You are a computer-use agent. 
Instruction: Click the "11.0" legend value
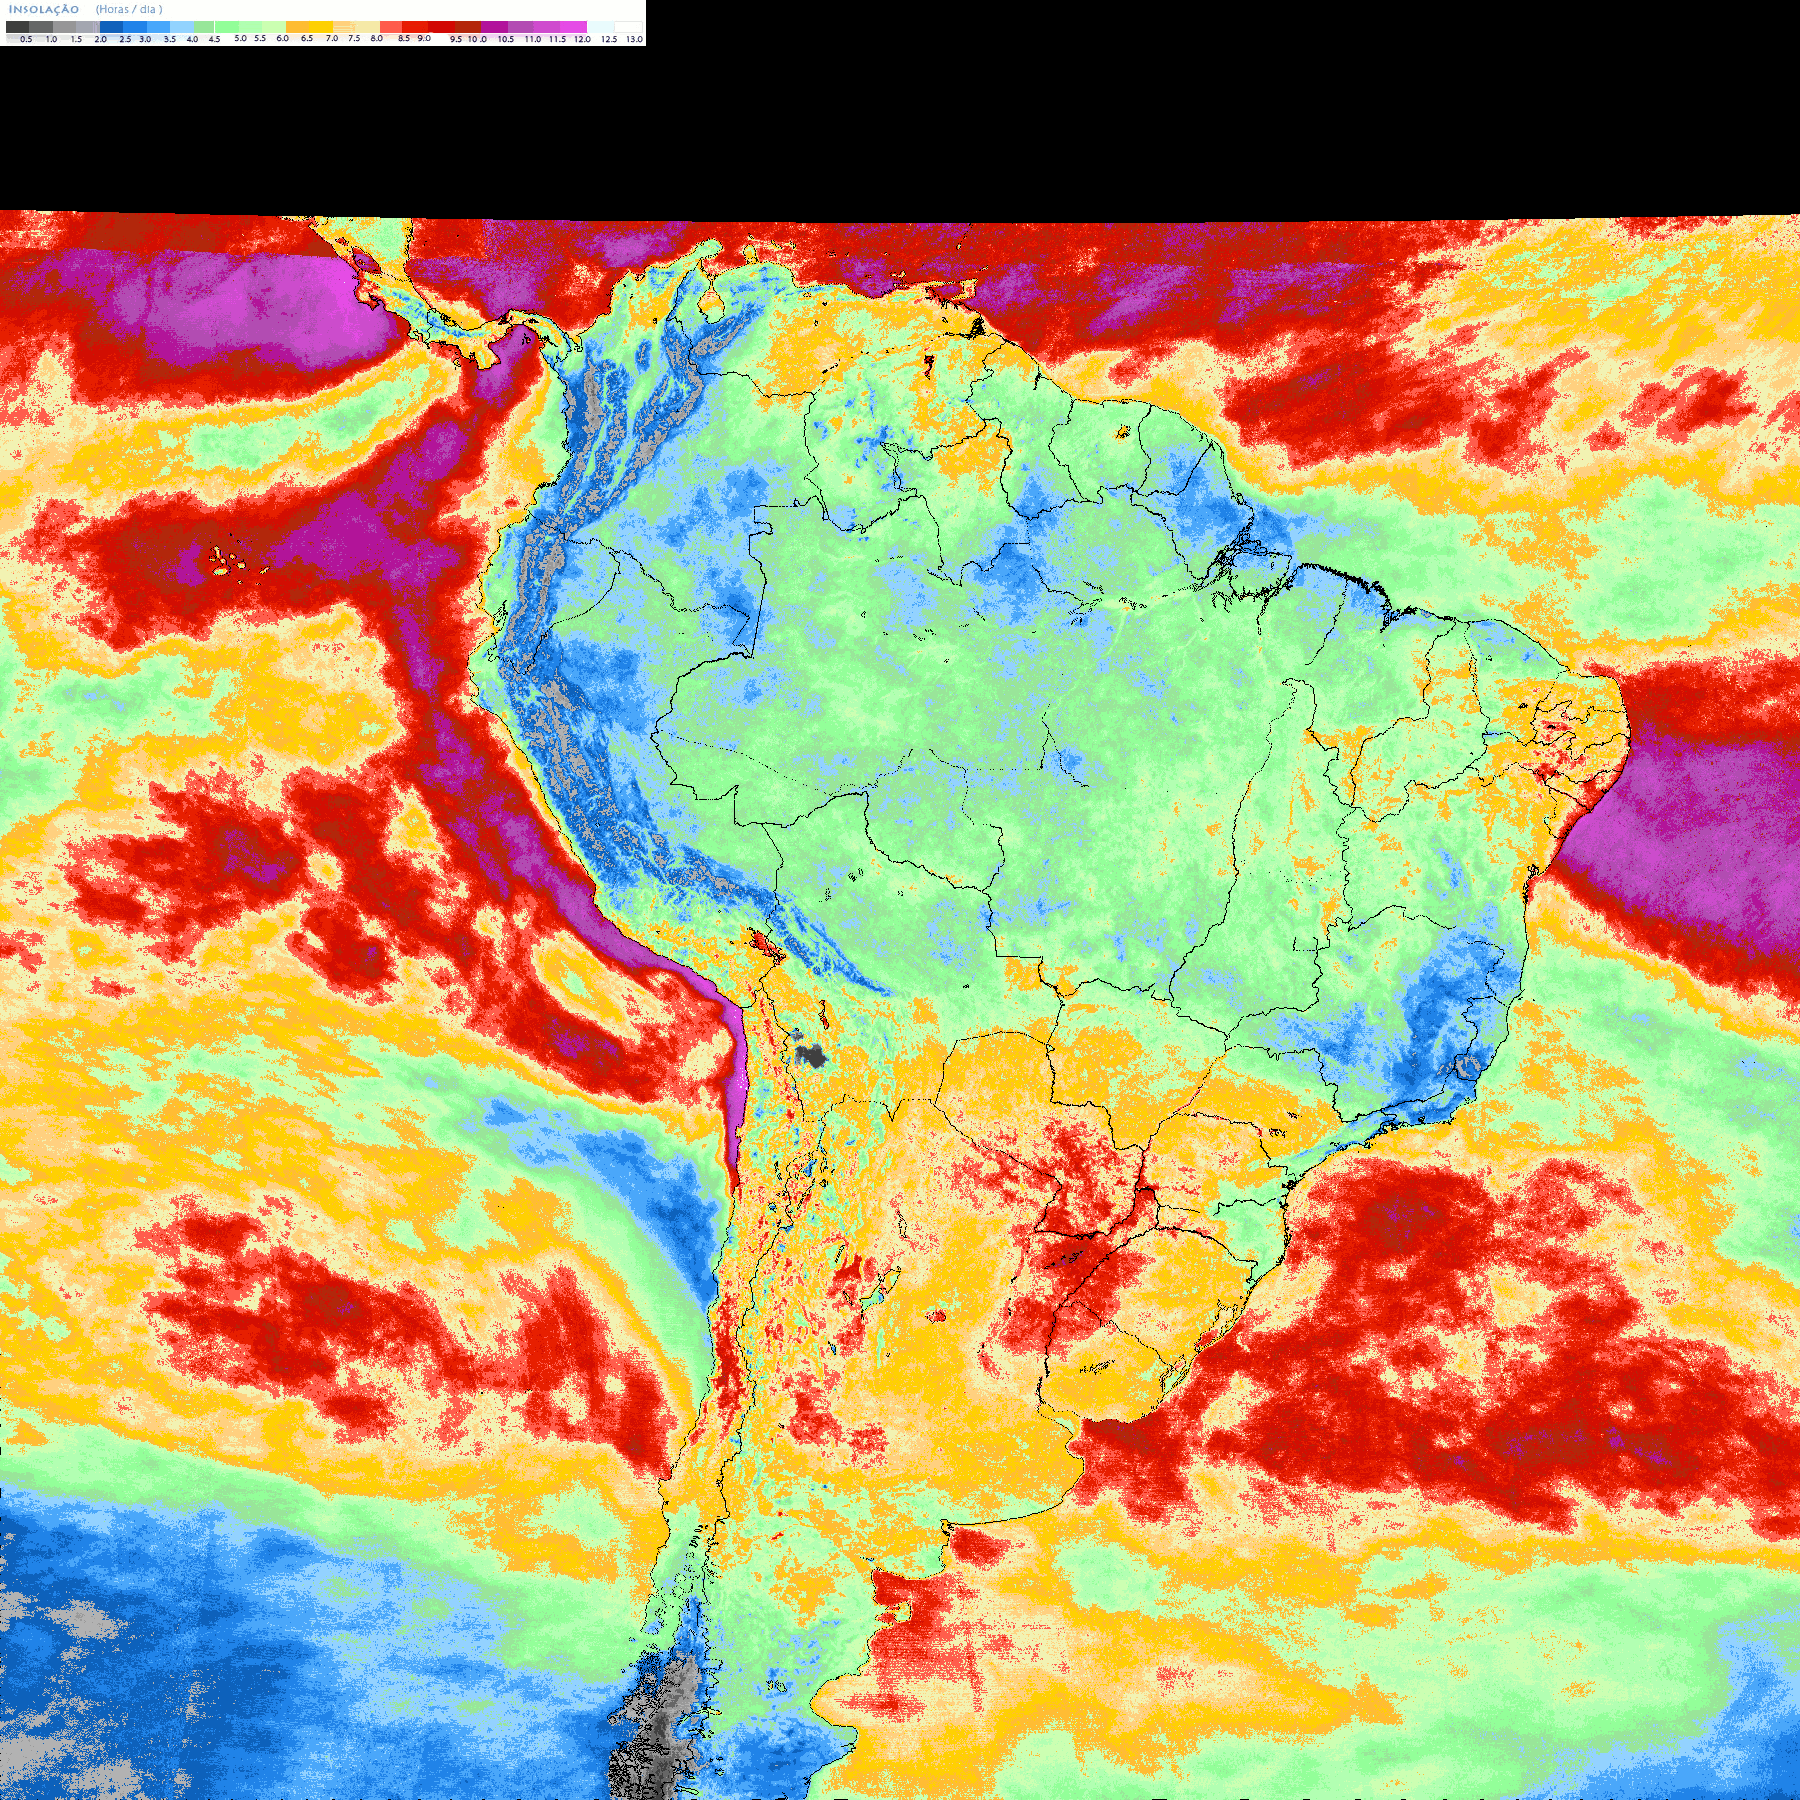click(533, 39)
